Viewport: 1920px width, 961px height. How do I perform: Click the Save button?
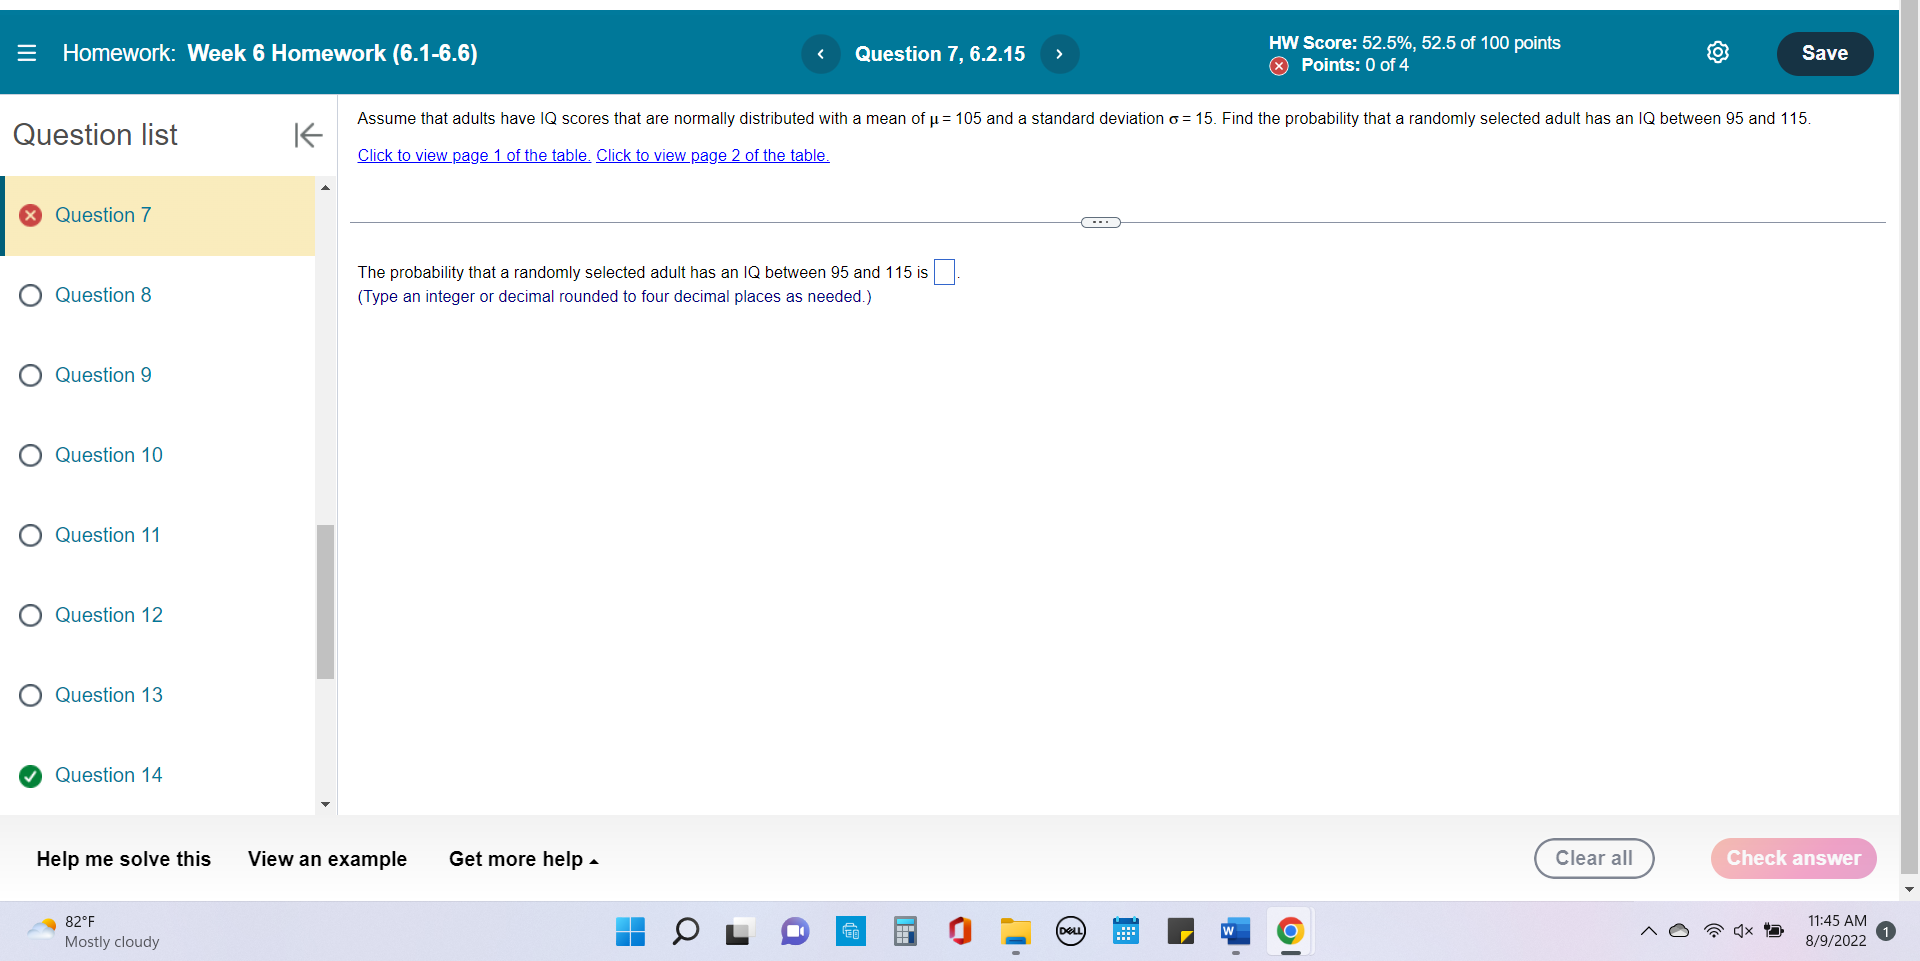click(x=1824, y=54)
